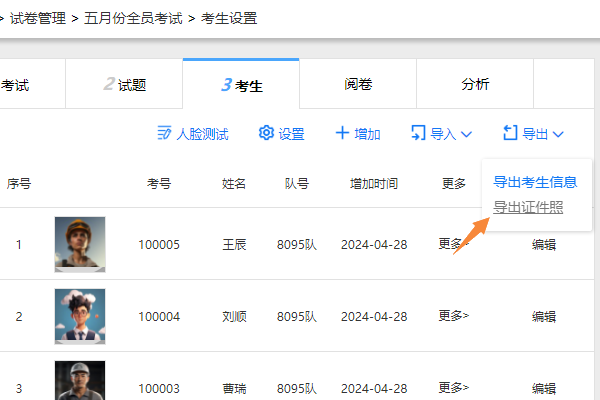Click date 2024-04-28 in 曹瑞's row
This screenshot has width=600, height=400.
tap(374, 389)
